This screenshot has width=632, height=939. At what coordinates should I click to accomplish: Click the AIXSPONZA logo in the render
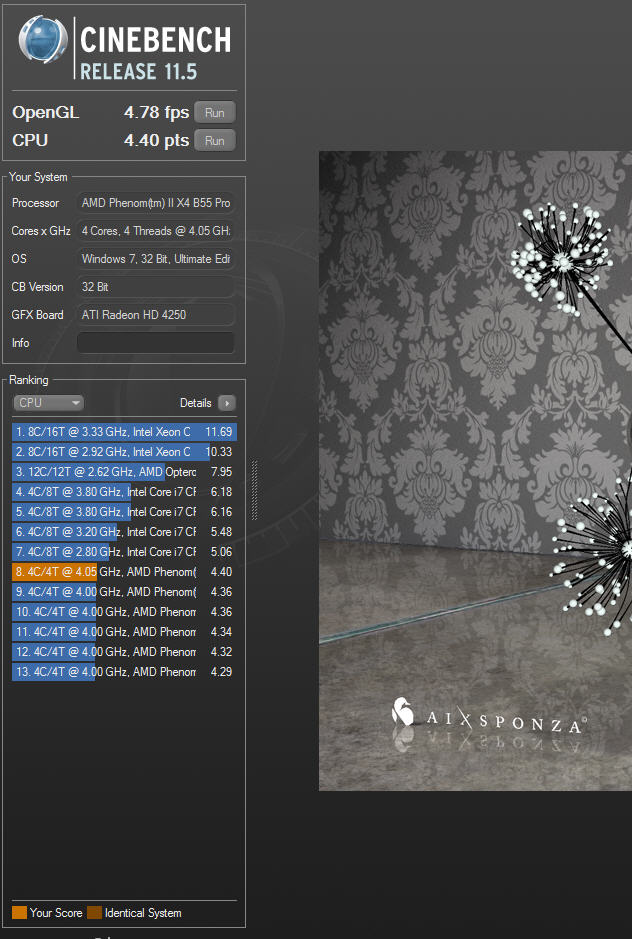[489, 717]
